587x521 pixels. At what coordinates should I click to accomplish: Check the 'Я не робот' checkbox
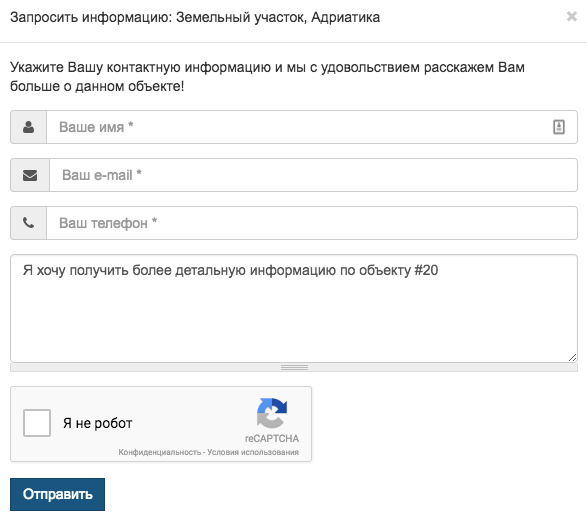pos(37,423)
